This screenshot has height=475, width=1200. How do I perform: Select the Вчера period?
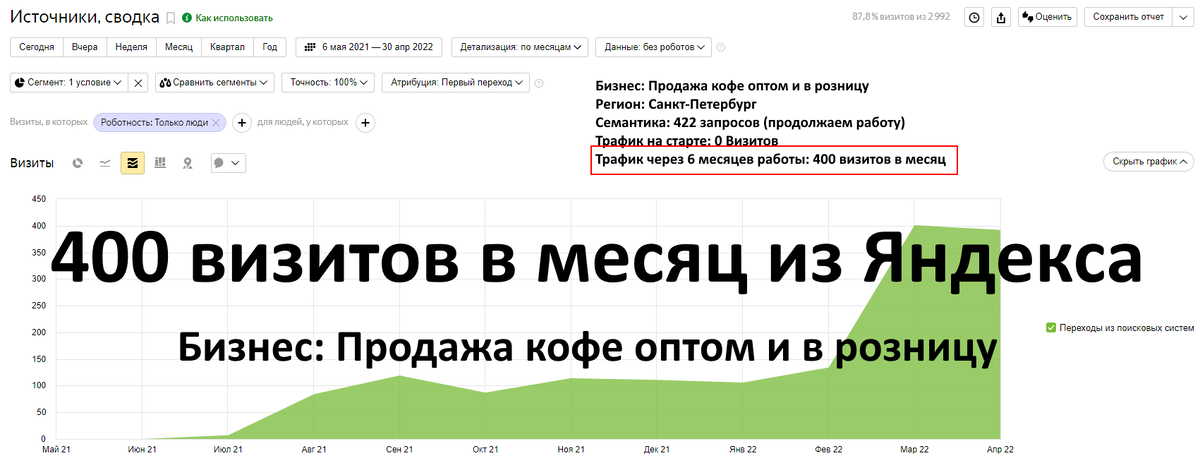tap(85, 47)
